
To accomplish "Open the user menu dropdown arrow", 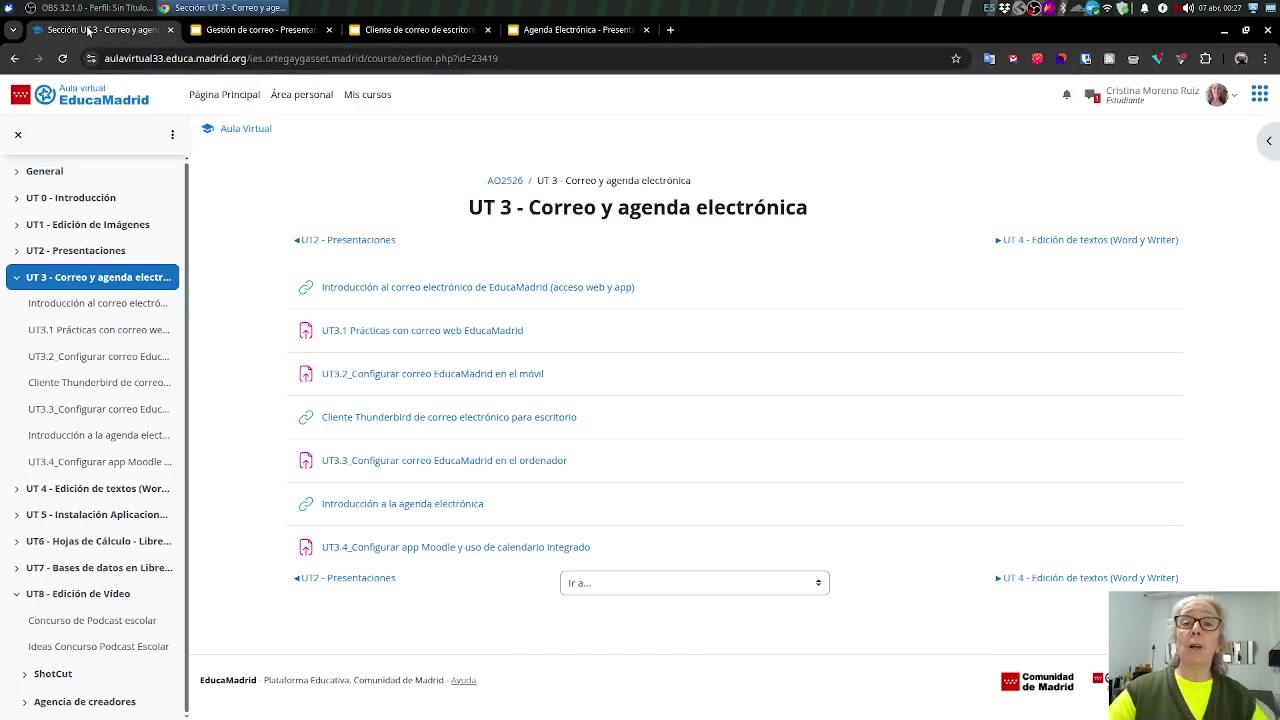I will pyautogui.click(x=1235, y=96).
